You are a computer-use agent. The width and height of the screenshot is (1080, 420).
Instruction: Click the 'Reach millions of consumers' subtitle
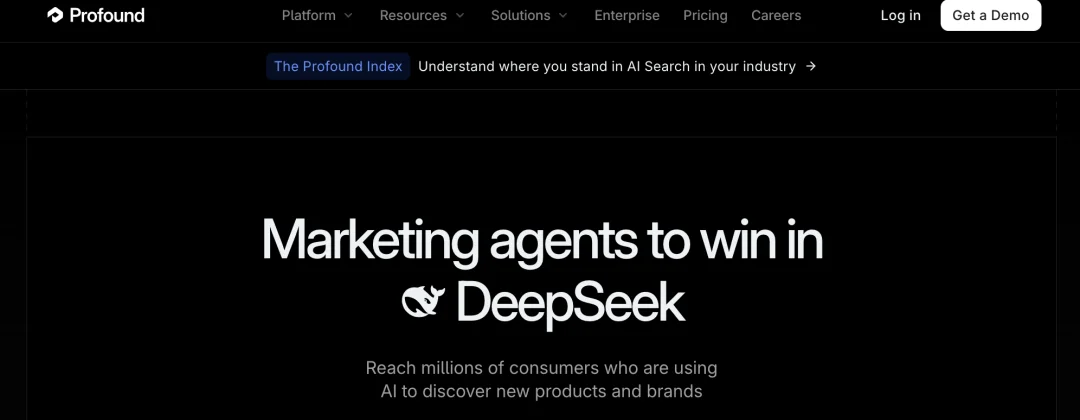click(541, 379)
